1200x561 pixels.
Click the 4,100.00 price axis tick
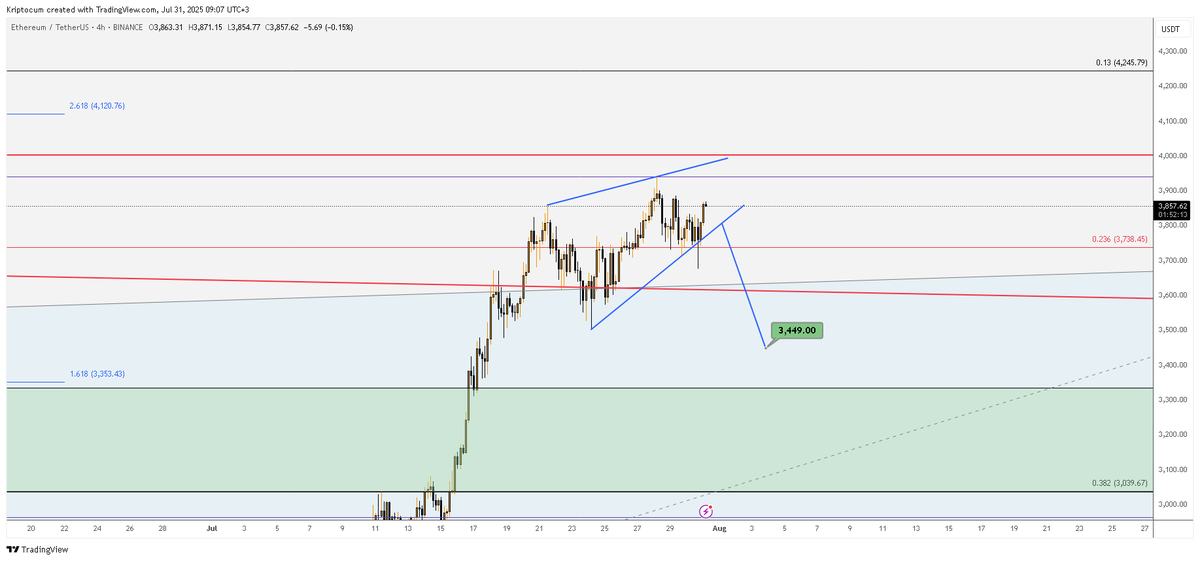pos(1172,121)
